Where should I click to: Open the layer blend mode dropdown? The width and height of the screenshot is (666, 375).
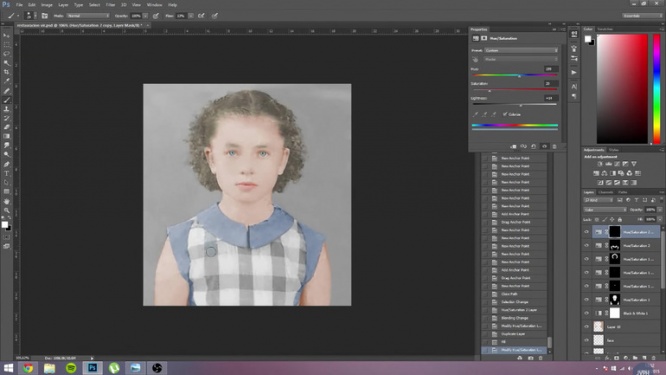605,209
